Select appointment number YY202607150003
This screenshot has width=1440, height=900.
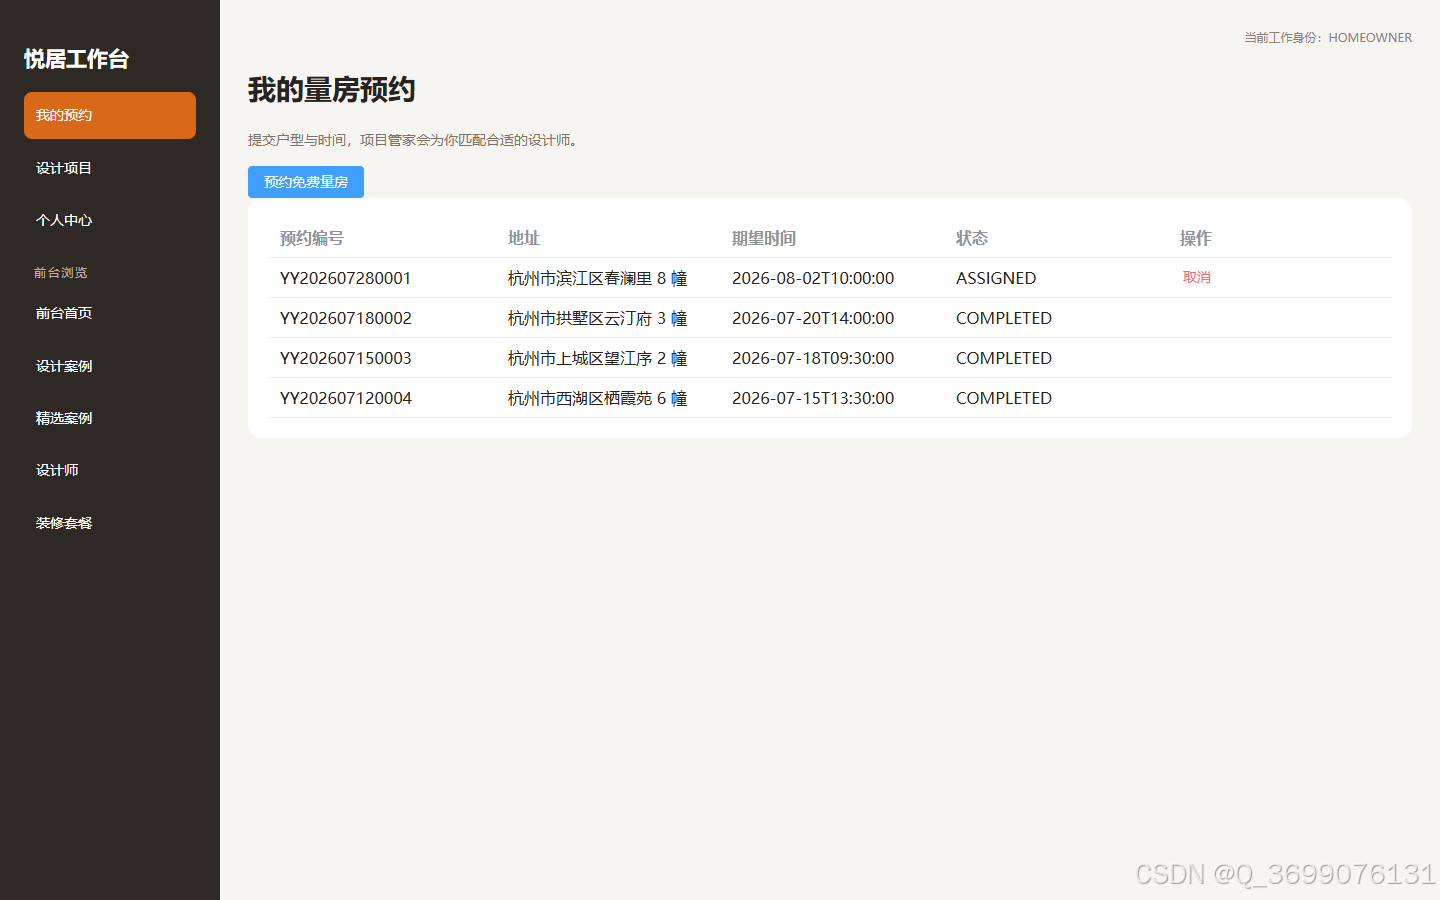346,358
